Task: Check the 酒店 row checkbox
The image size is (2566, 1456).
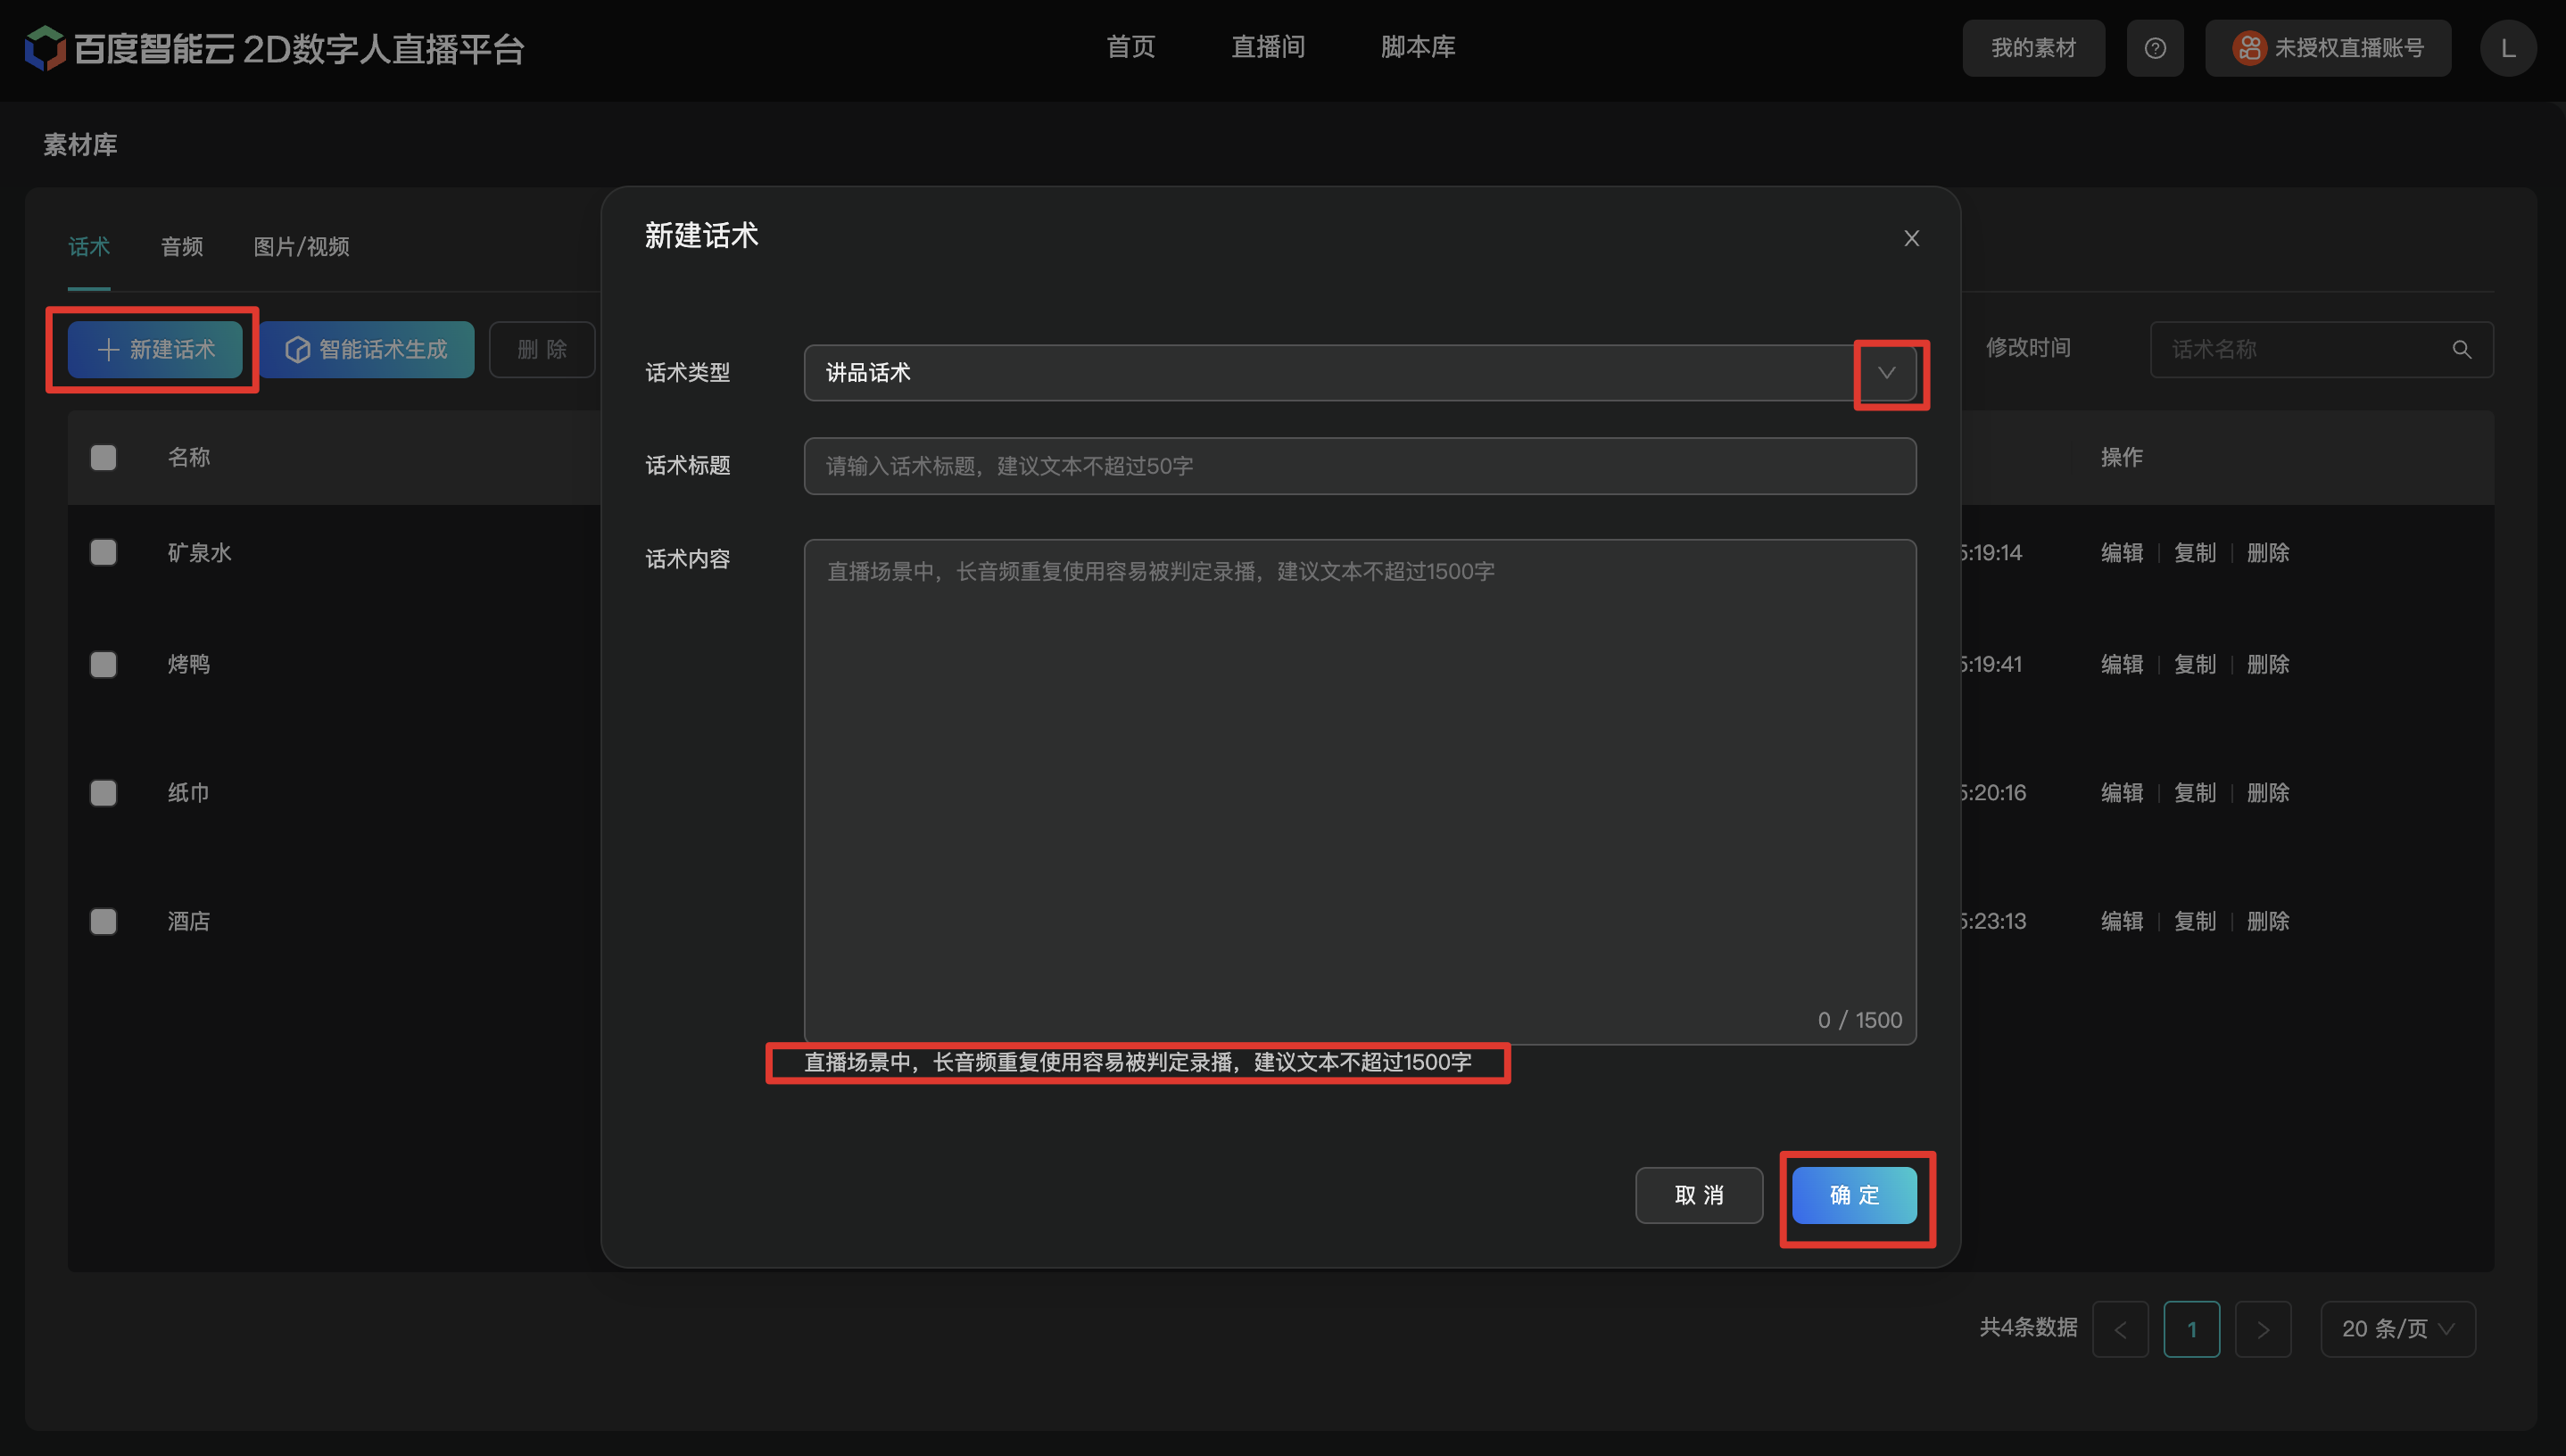Action: click(103, 921)
